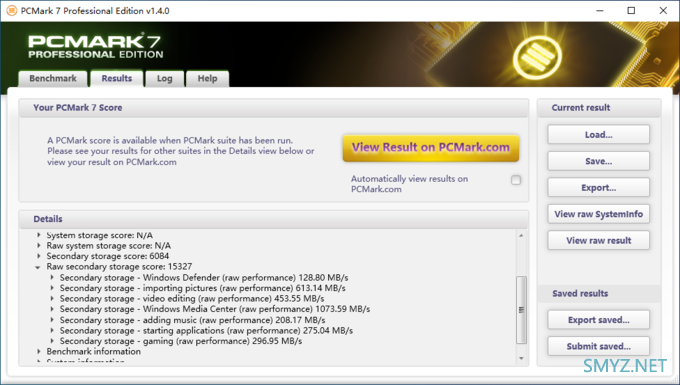
Task: Select text 'Secondary storage score: 6084'
Action: (x=108, y=256)
